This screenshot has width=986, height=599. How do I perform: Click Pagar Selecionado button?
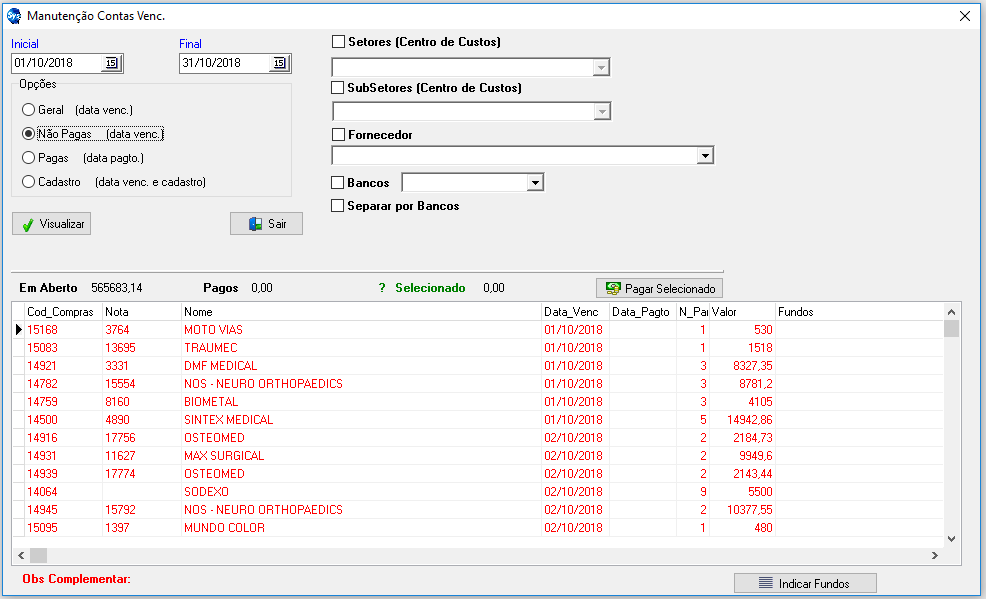click(x=659, y=288)
